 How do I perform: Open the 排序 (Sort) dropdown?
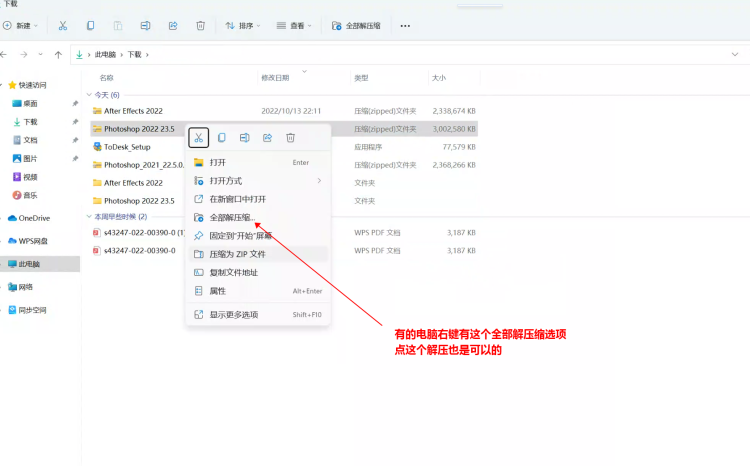(243, 25)
